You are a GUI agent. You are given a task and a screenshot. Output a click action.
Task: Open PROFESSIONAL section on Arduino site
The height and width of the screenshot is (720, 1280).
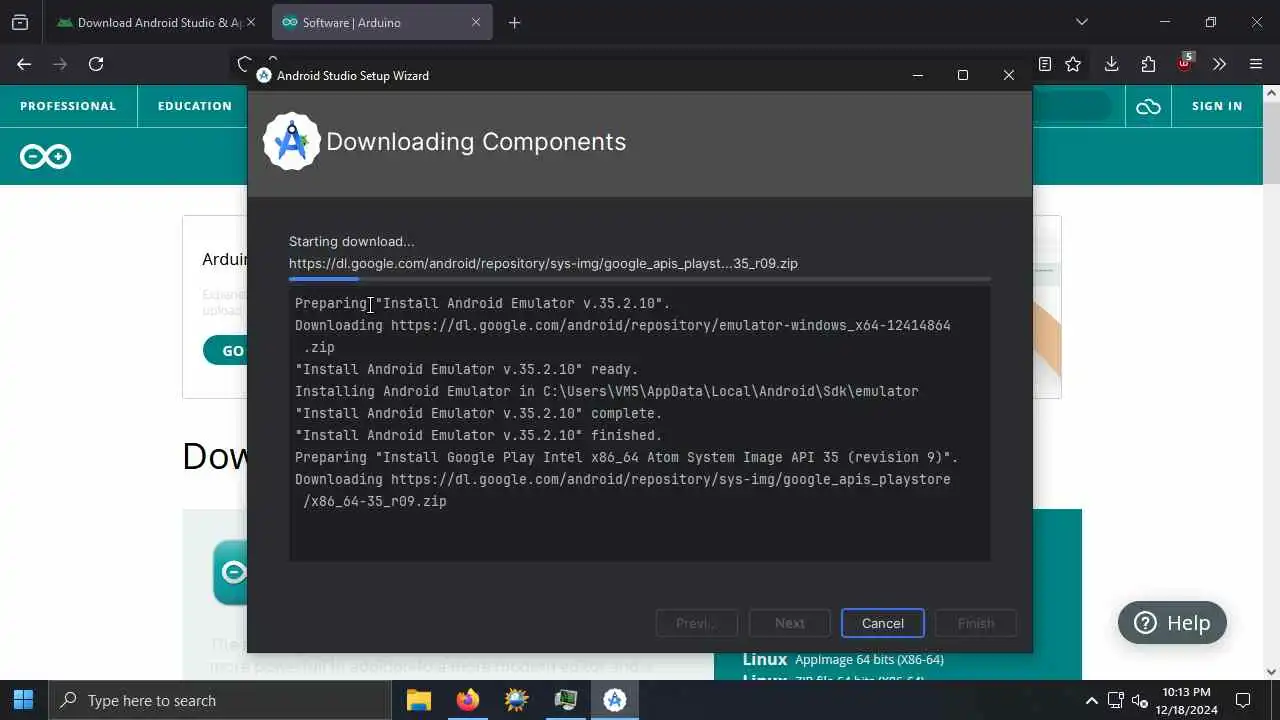pyautogui.click(x=68, y=106)
